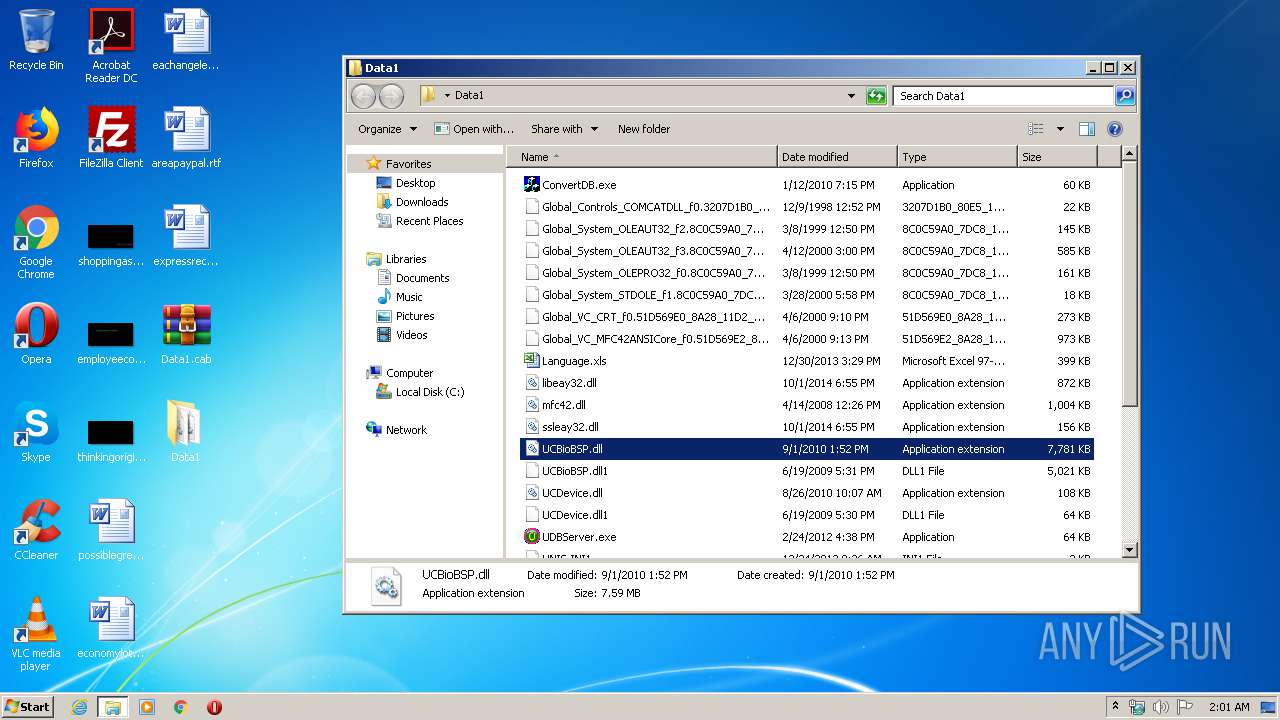Open VLC media player shortcut
This screenshot has height=720, width=1280.
click(x=36, y=634)
